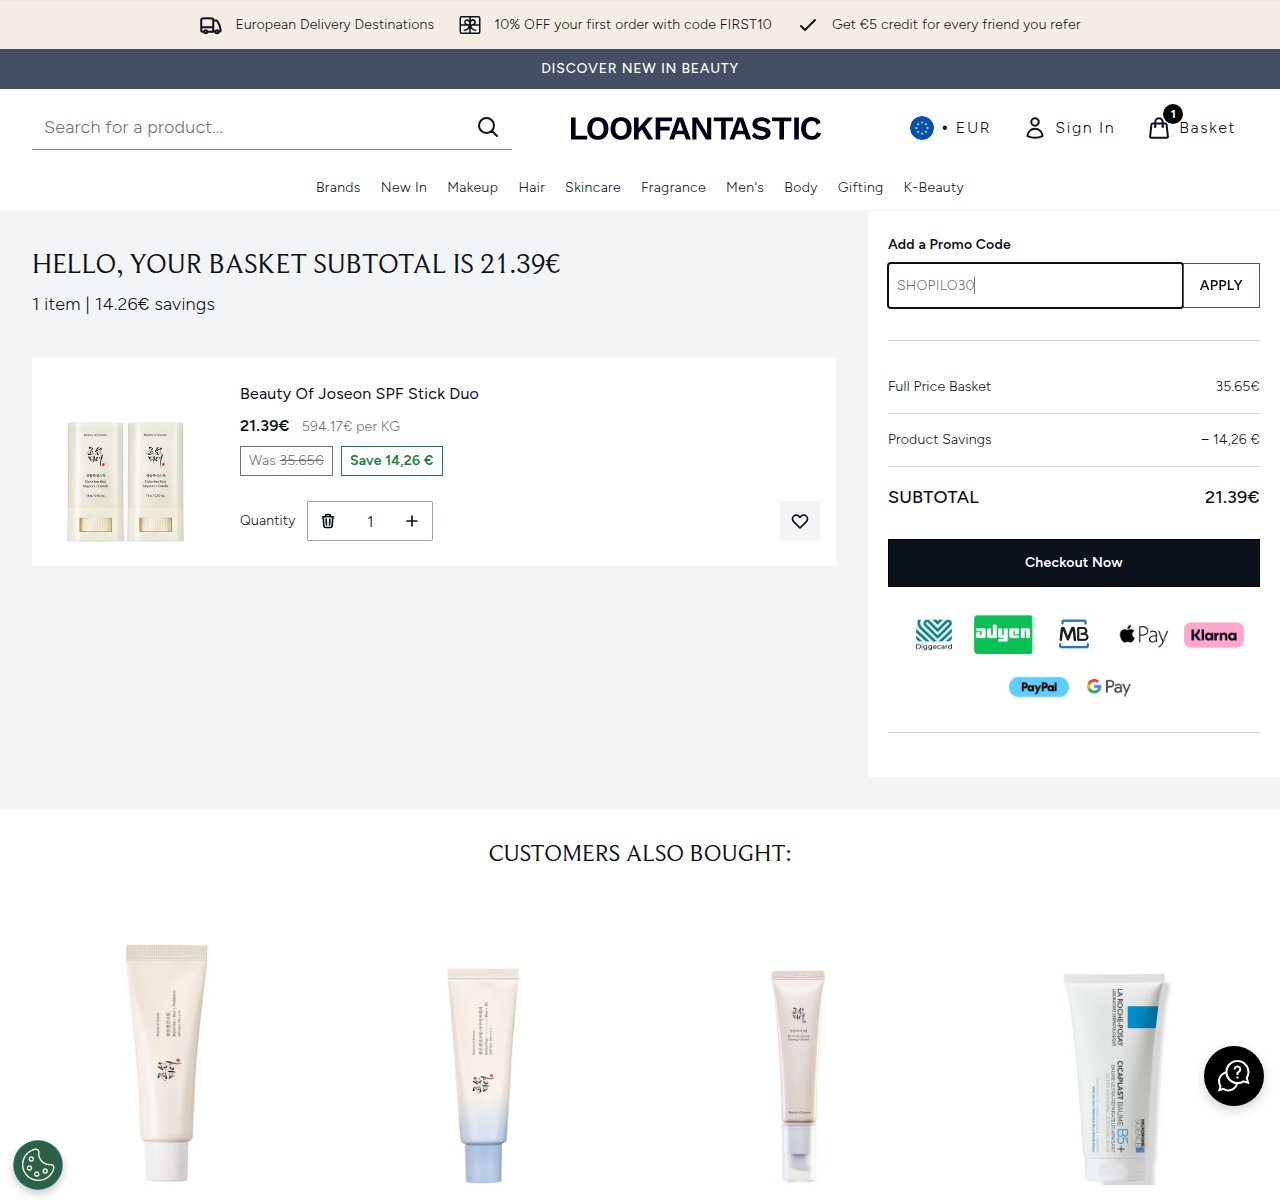Click Full Price Basket label
Viewport: 1280px width, 1200px height.
pos(939,386)
